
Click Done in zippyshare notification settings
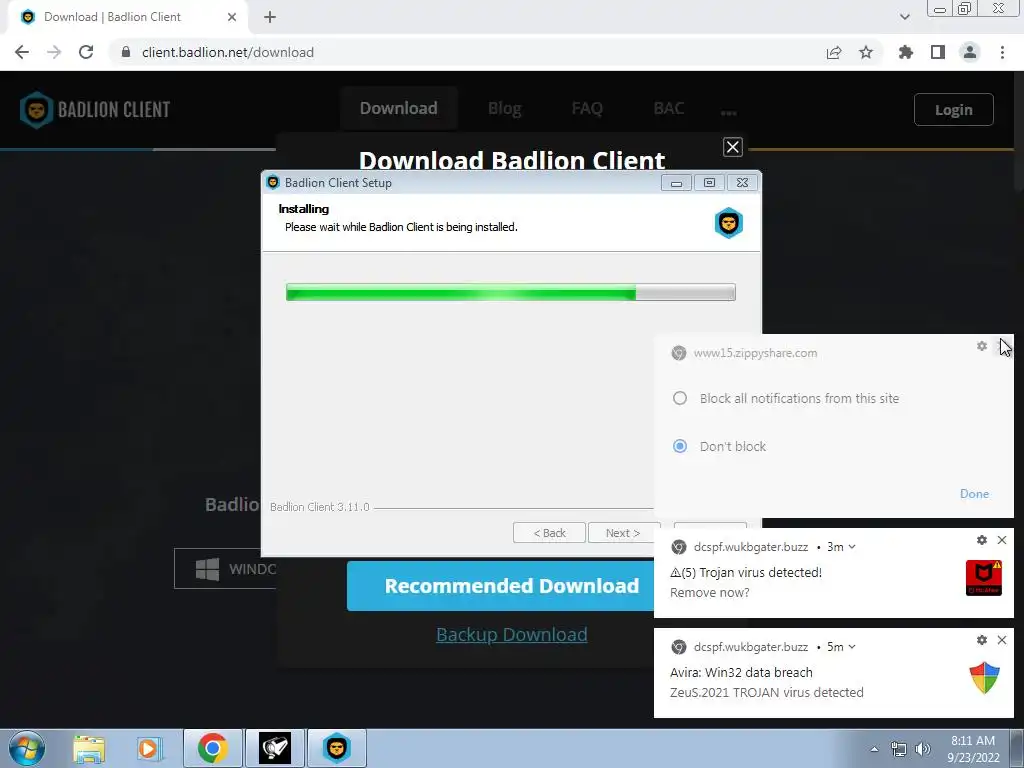[974, 494]
